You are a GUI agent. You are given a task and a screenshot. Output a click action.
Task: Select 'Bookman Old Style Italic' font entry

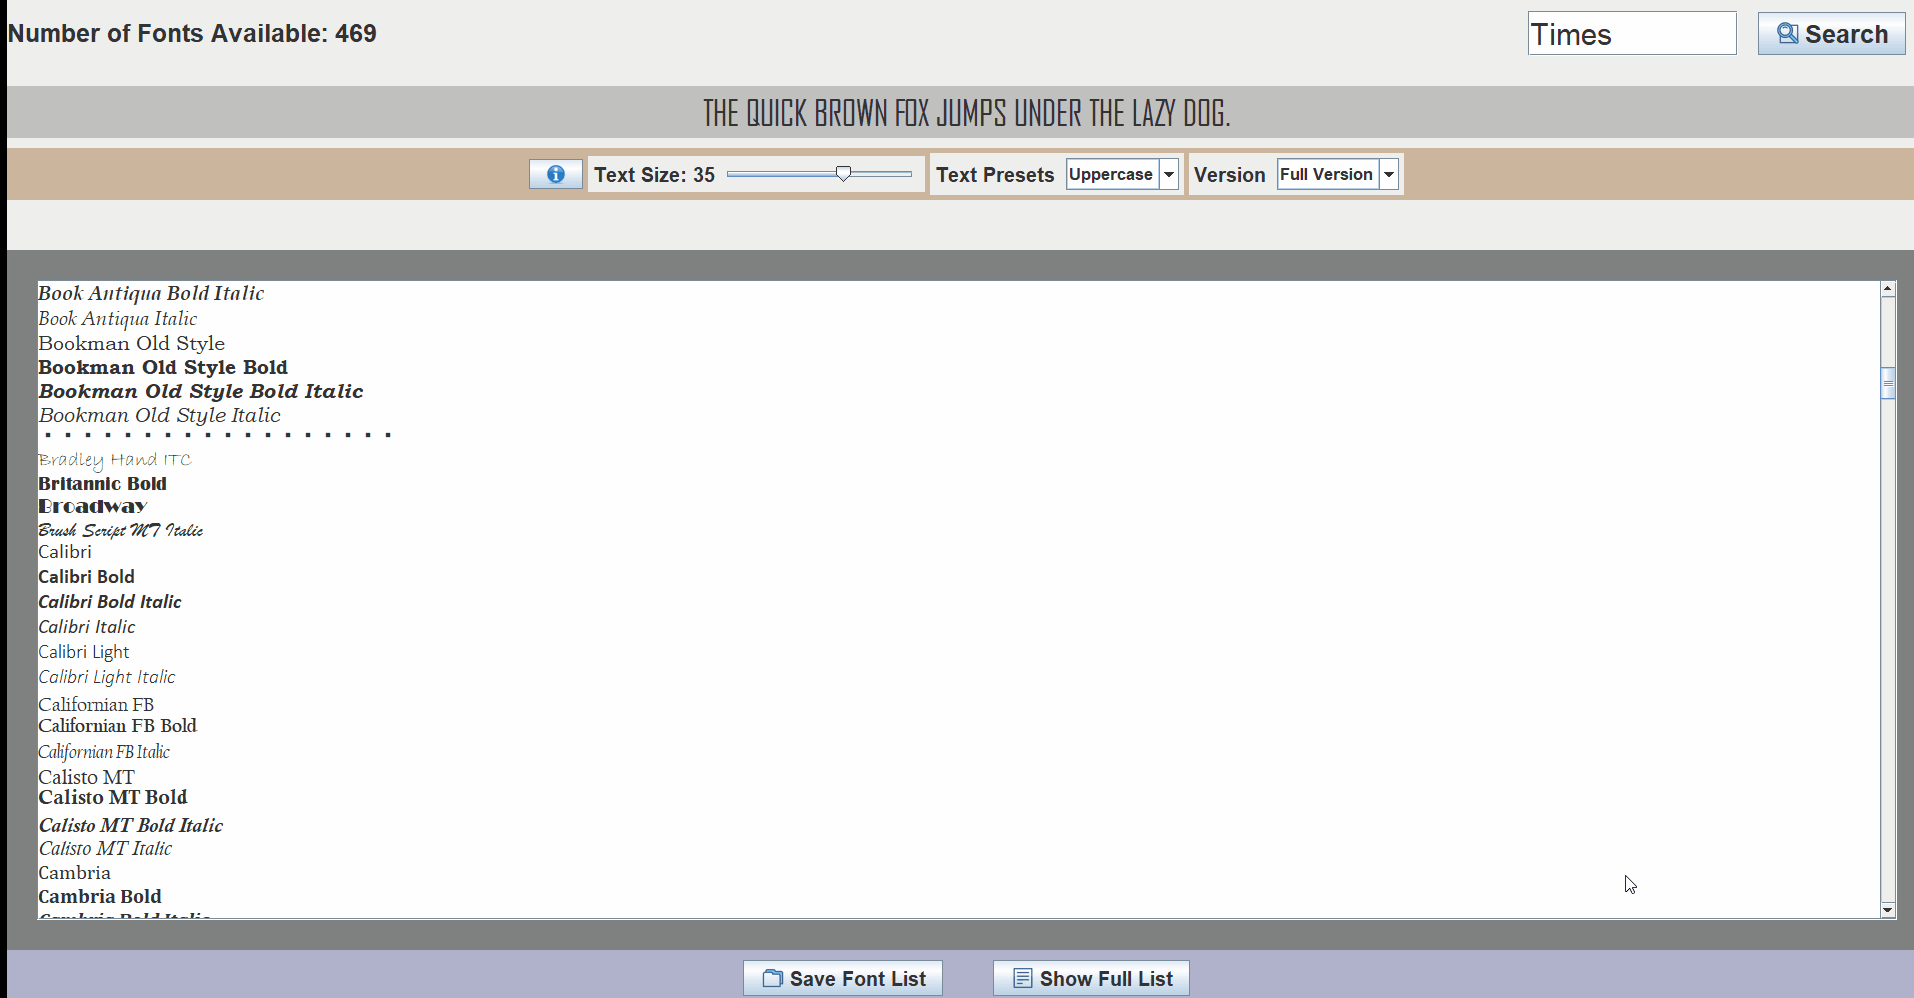click(159, 415)
